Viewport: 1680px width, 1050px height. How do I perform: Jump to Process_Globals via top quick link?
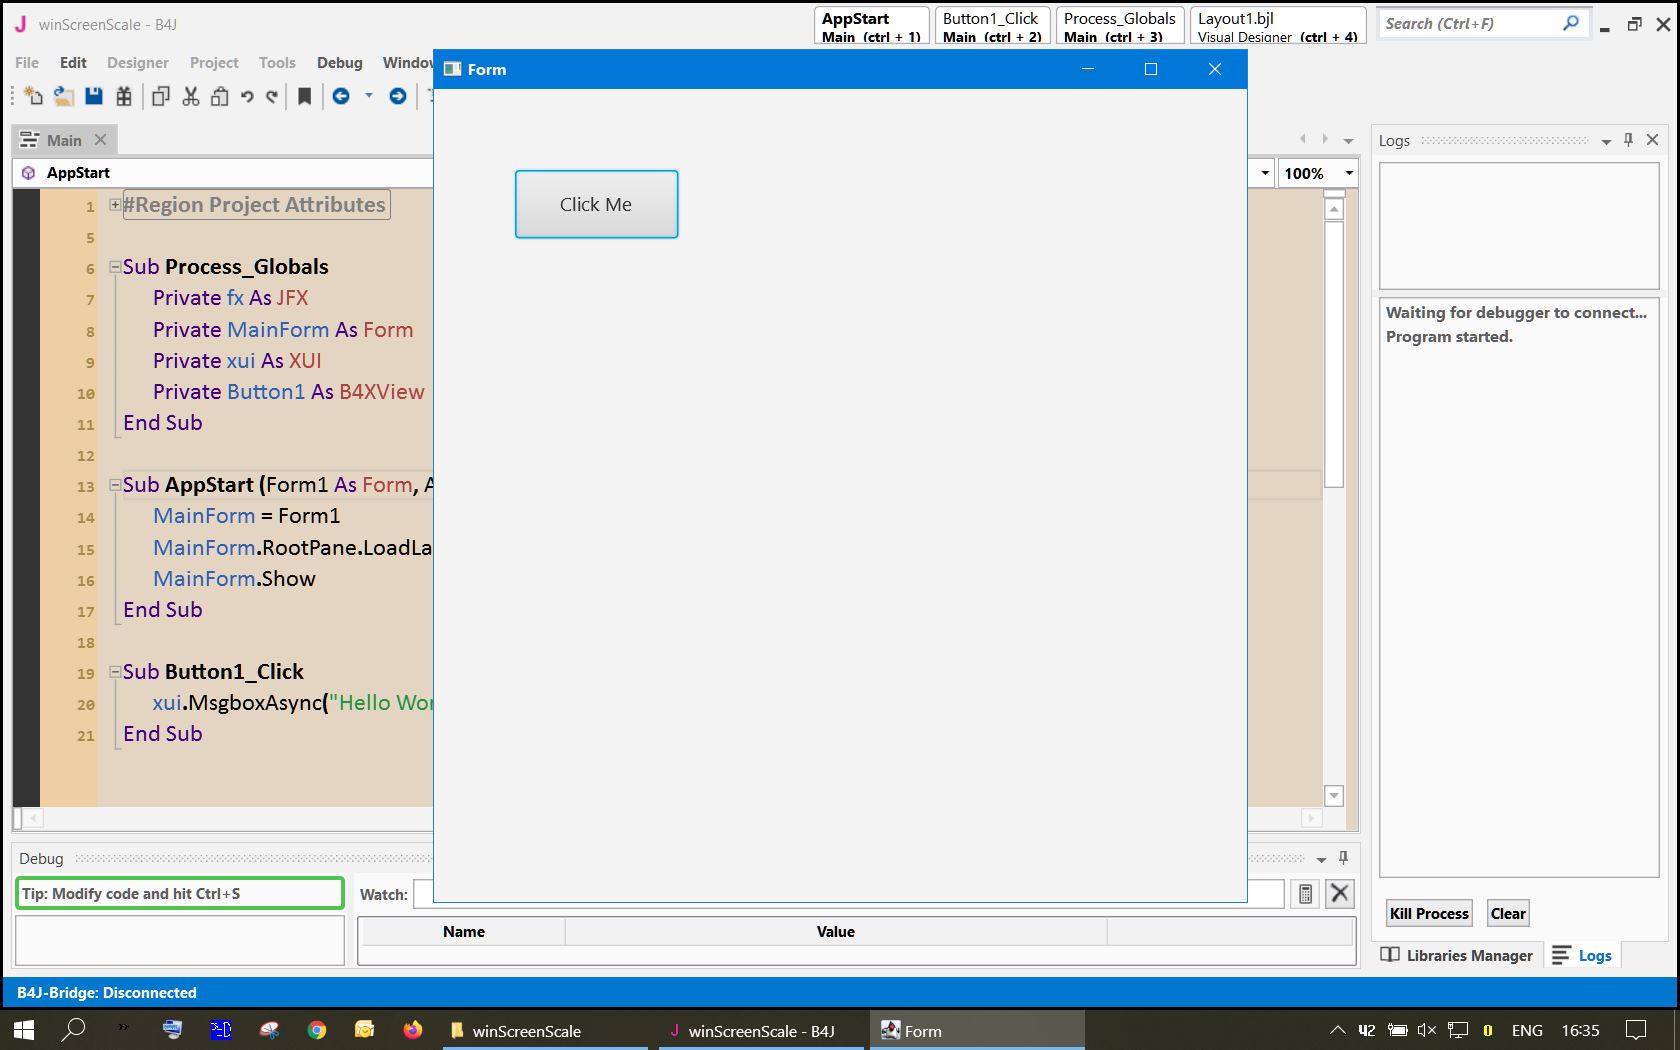click(1120, 26)
